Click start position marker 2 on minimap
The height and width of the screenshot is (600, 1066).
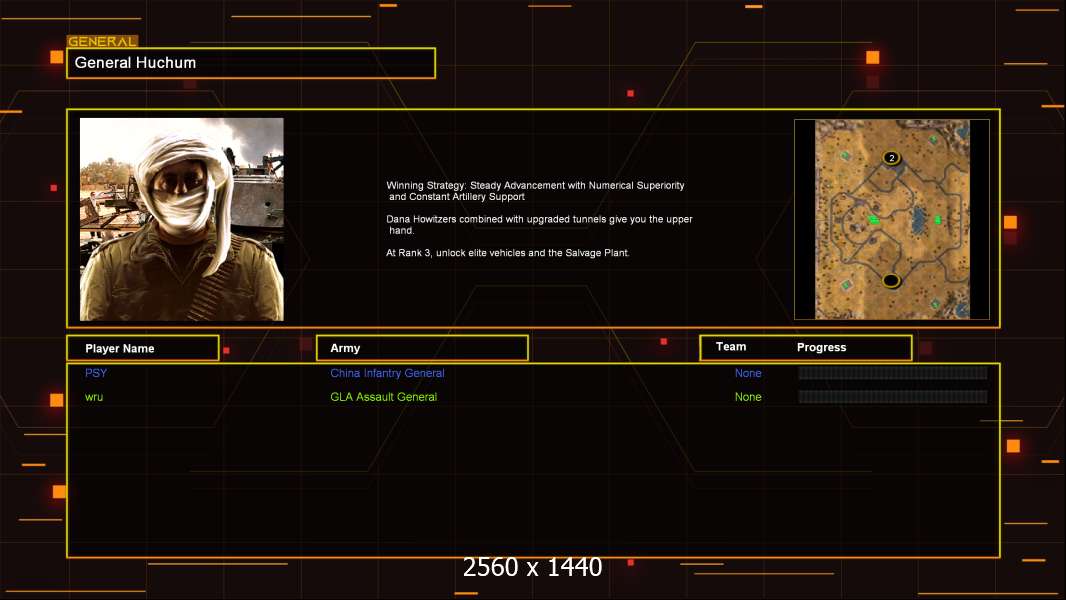pos(891,158)
